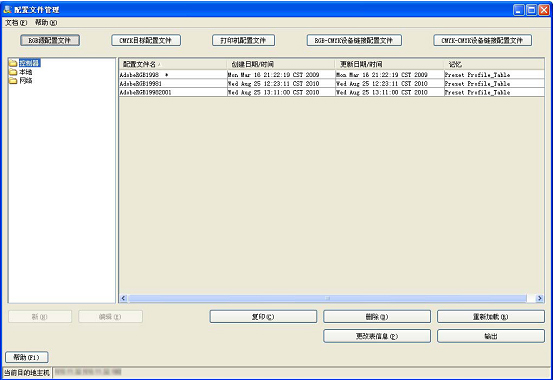Click the 更改表信息 button
Viewport: 553px width, 380px height.
click(x=377, y=336)
